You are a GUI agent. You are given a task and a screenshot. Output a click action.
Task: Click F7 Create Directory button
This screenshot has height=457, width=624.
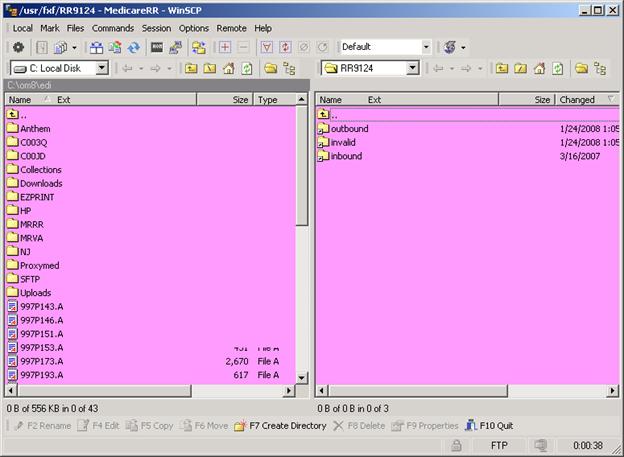(279, 425)
